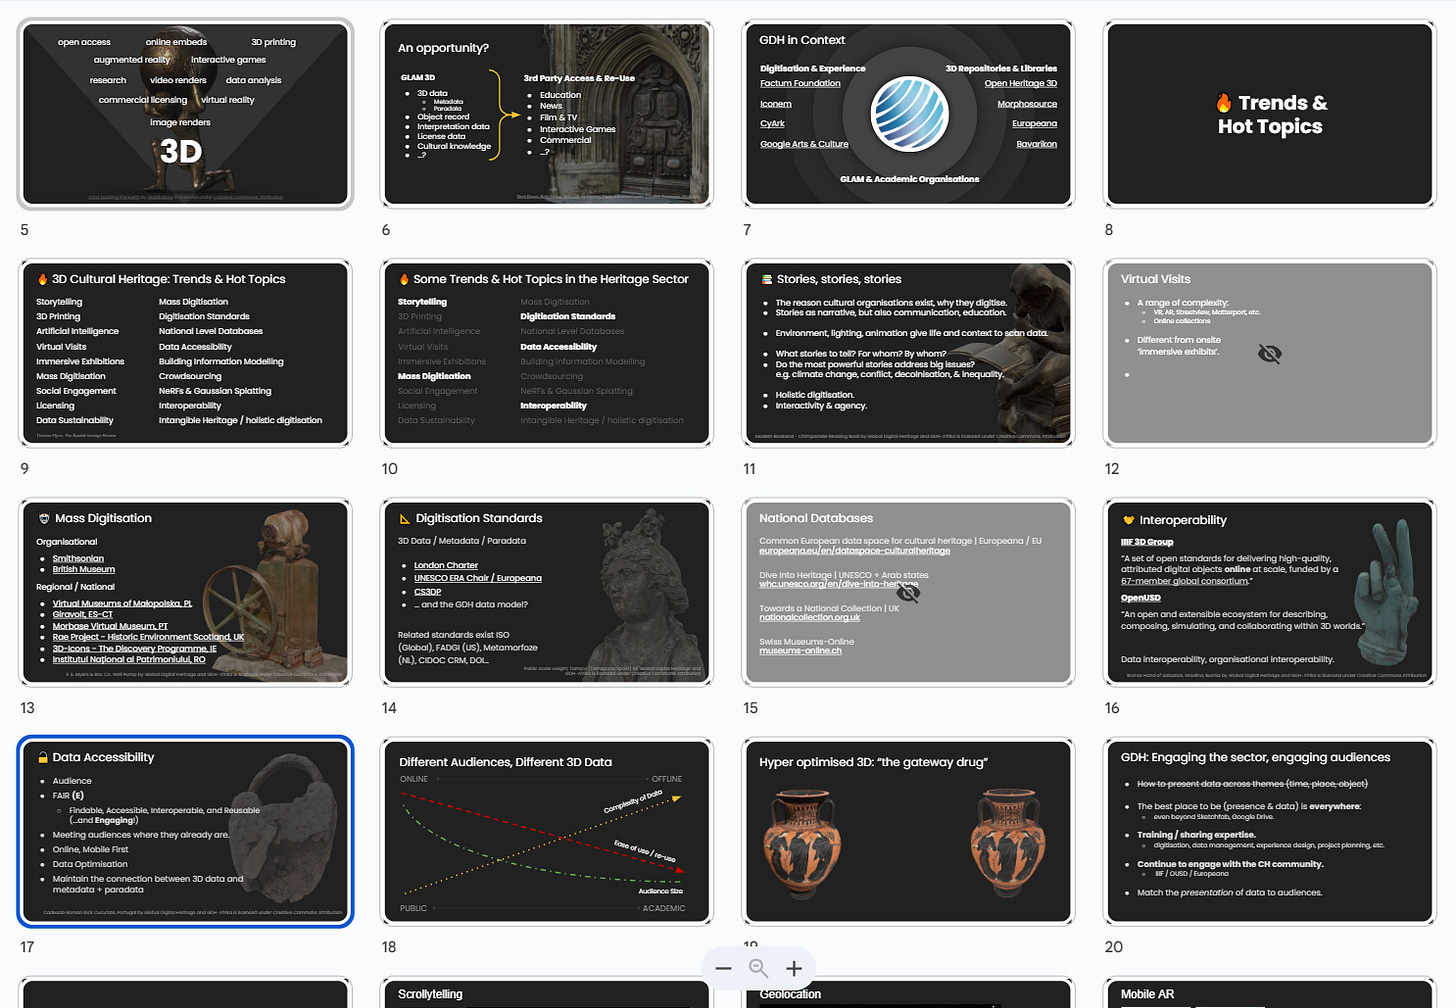This screenshot has height=1008, width=1456.
Task: Click the 'IIIF 3D Group' link on Interoperability slide
Action: coord(1147,542)
